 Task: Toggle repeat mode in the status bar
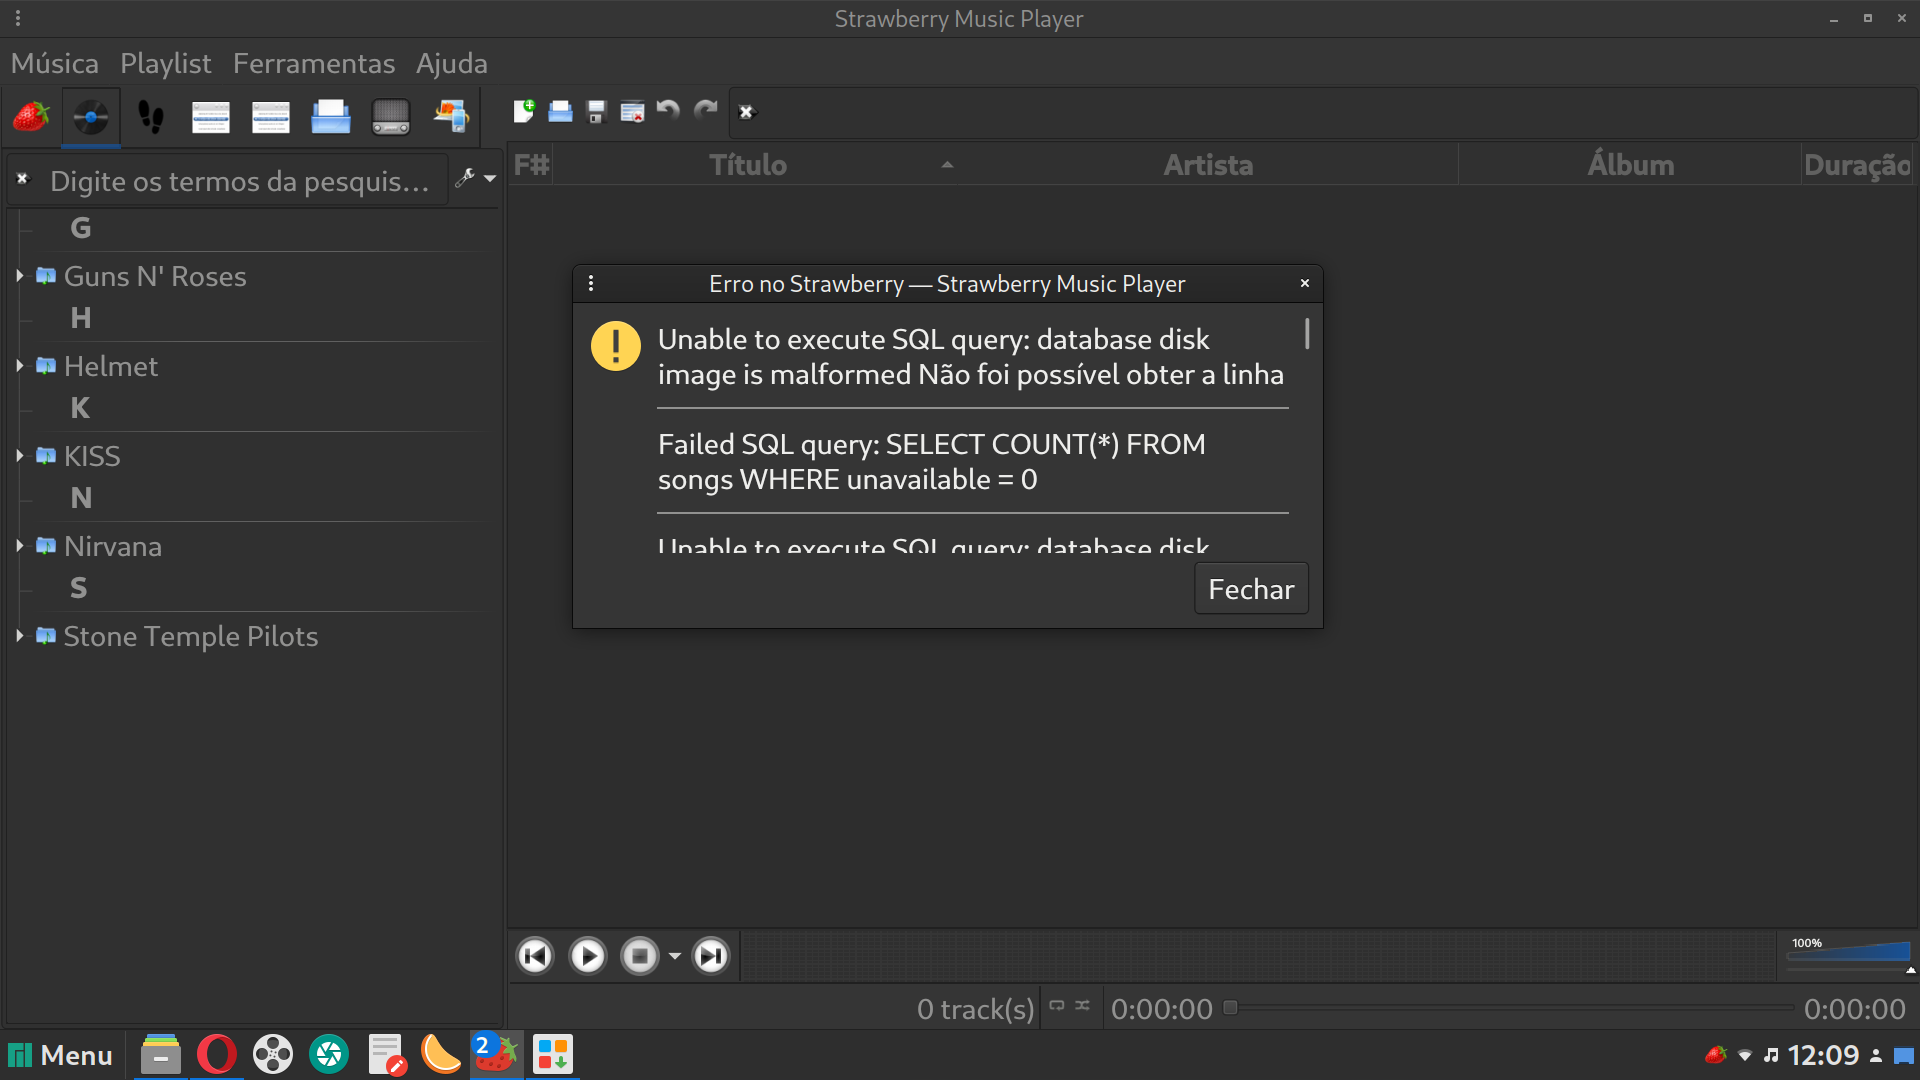1057,1006
